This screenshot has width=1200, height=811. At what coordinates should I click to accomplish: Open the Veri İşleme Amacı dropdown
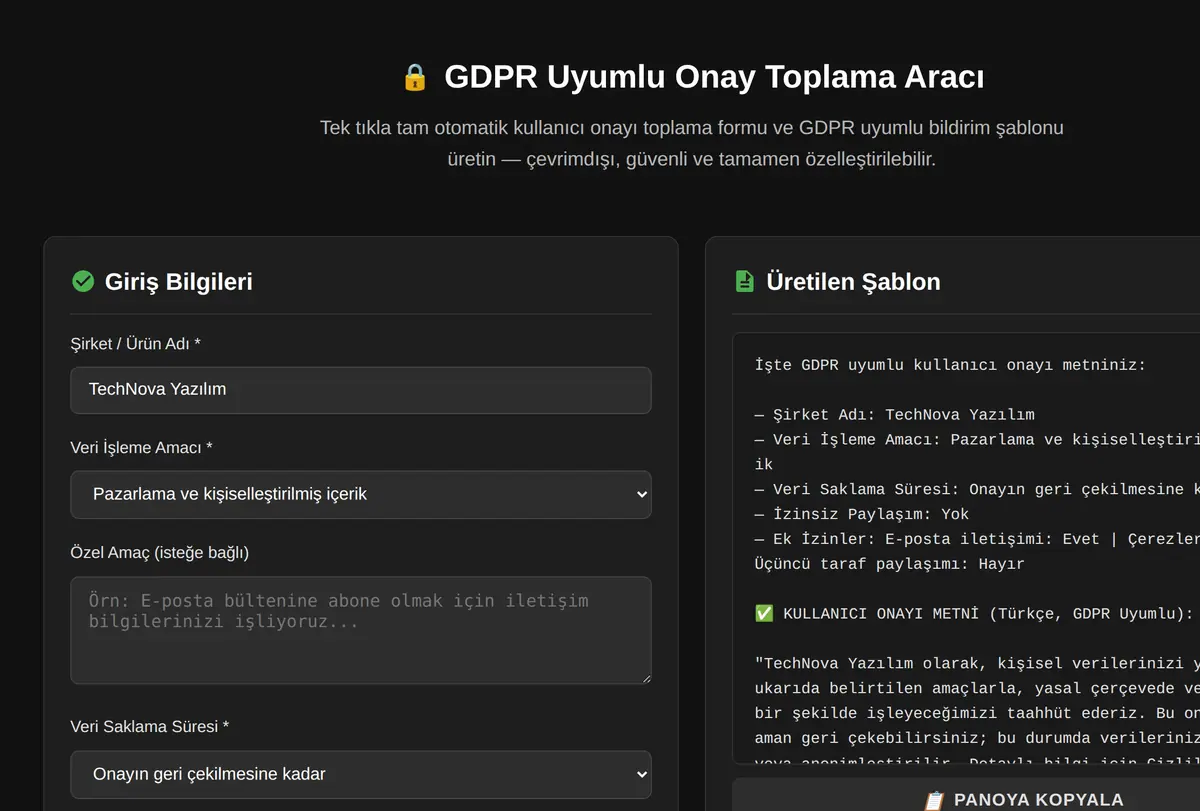pos(361,494)
